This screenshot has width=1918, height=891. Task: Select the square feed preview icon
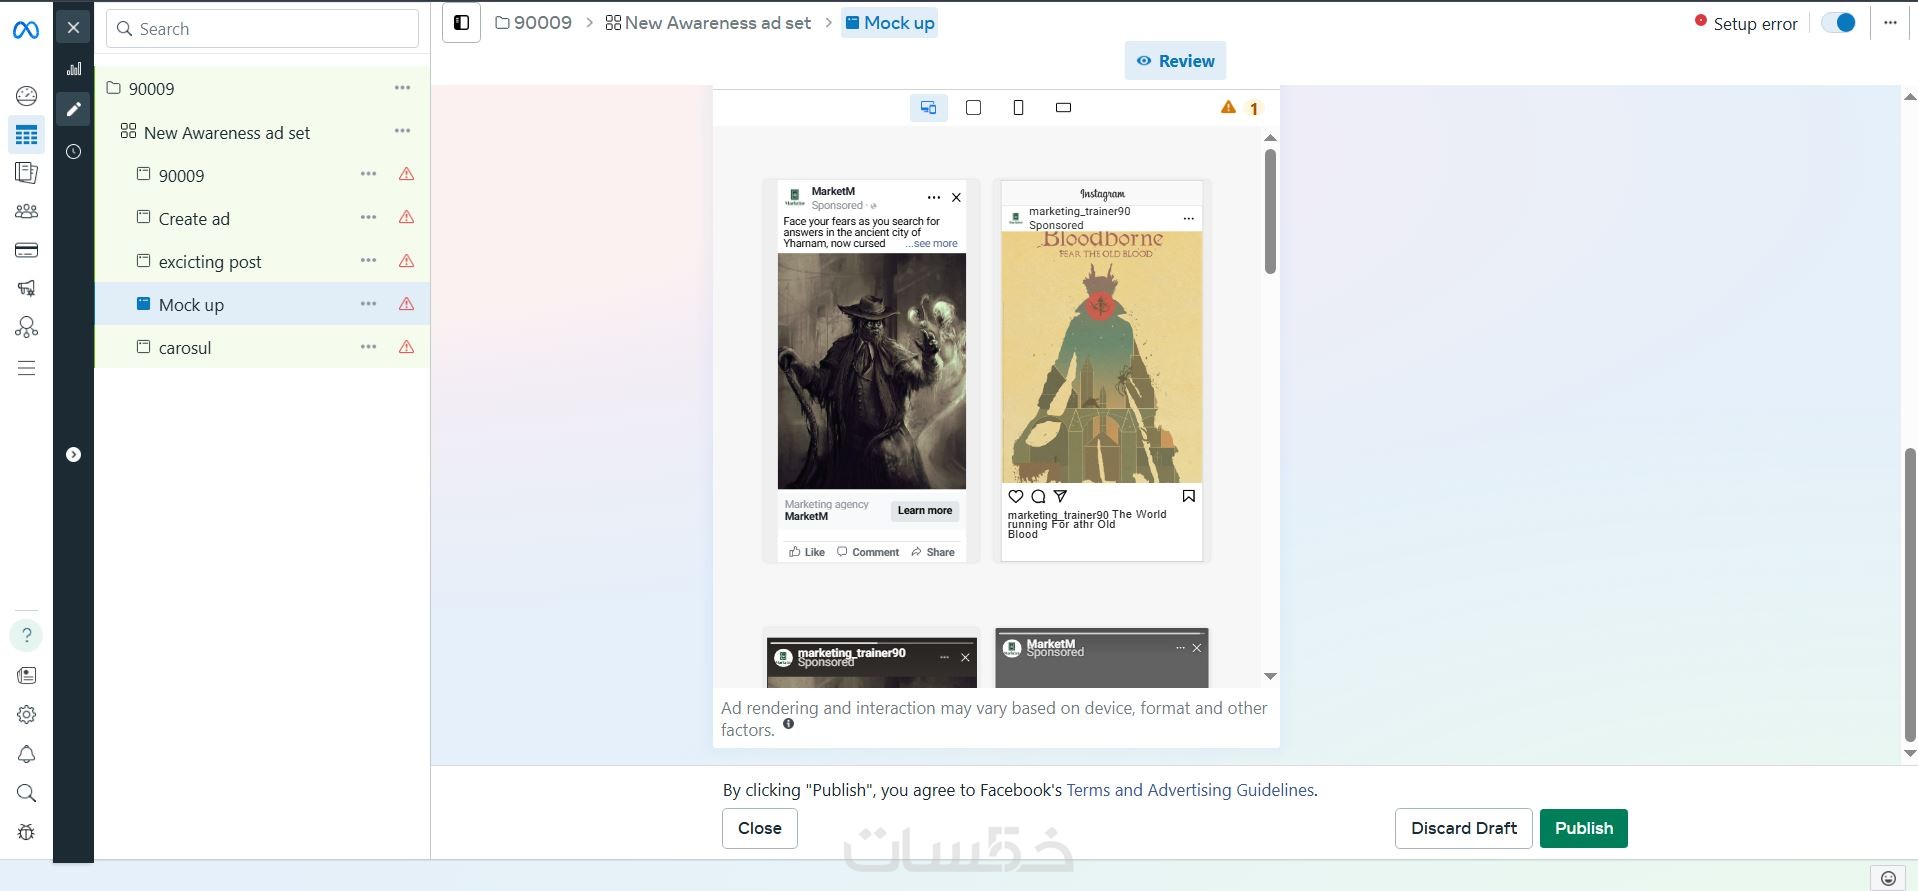(x=973, y=108)
